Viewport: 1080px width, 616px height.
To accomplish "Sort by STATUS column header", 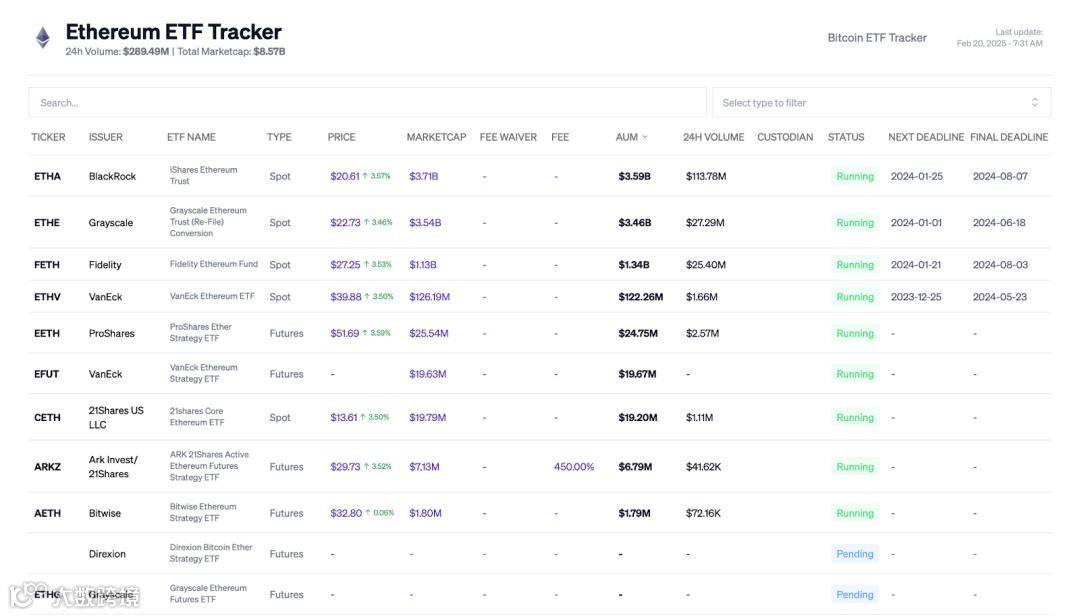I will tap(846, 137).
